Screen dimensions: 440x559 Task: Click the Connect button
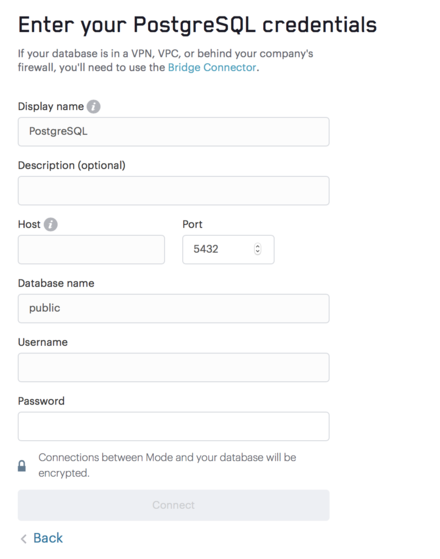pos(174,505)
